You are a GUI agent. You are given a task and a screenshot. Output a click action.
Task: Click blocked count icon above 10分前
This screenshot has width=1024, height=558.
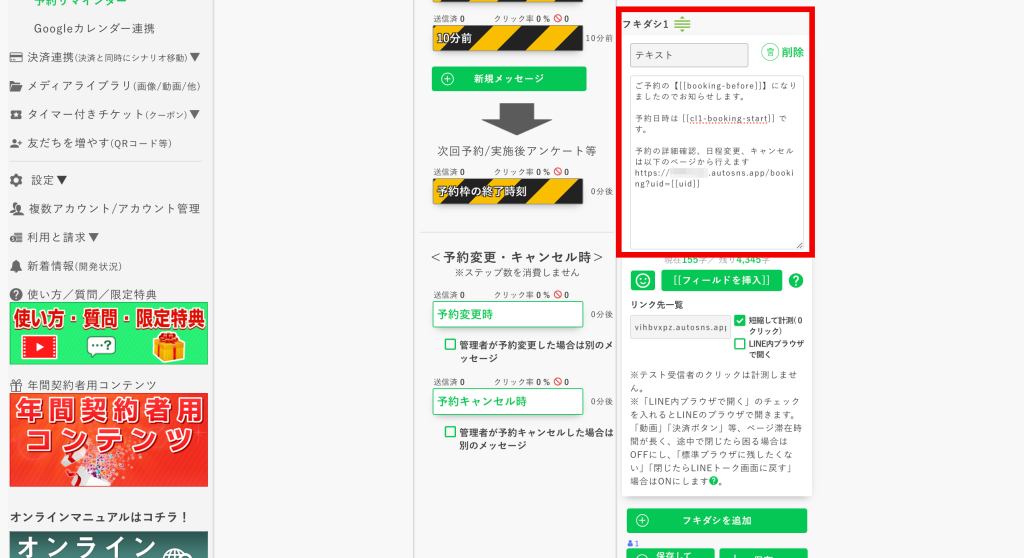pyautogui.click(x=558, y=18)
